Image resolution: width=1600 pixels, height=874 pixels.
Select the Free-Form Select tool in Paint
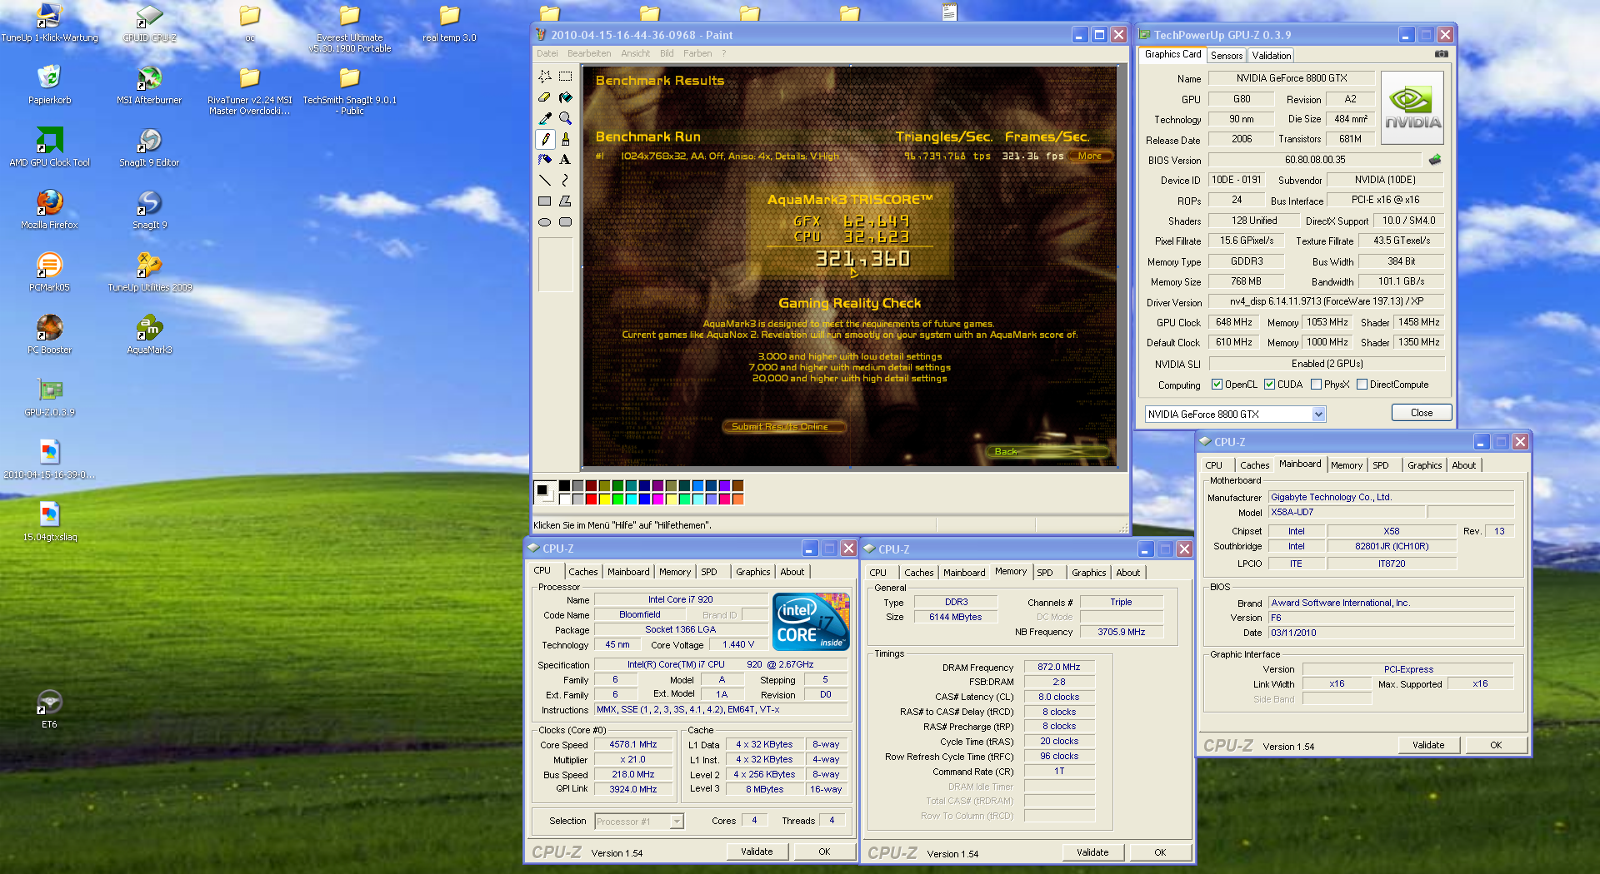(x=545, y=76)
